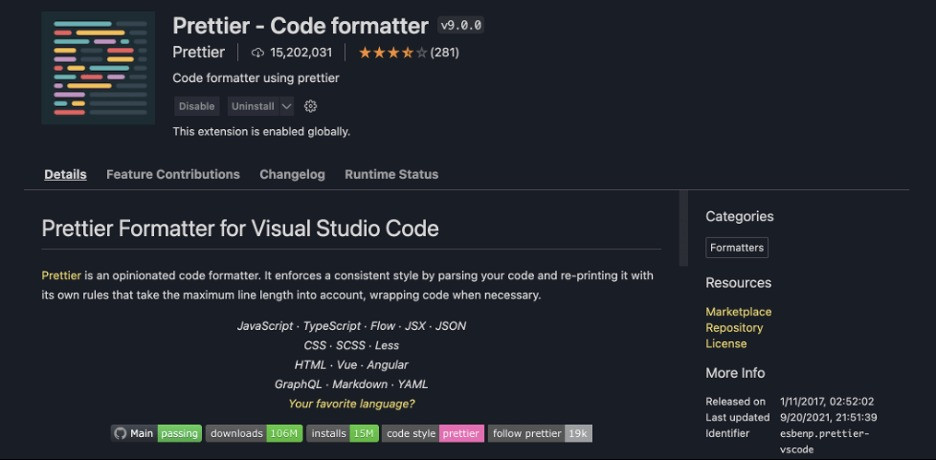Click the More Info heading
The height and width of the screenshot is (460, 936).
pyautogui.click(x=735, y=373)
